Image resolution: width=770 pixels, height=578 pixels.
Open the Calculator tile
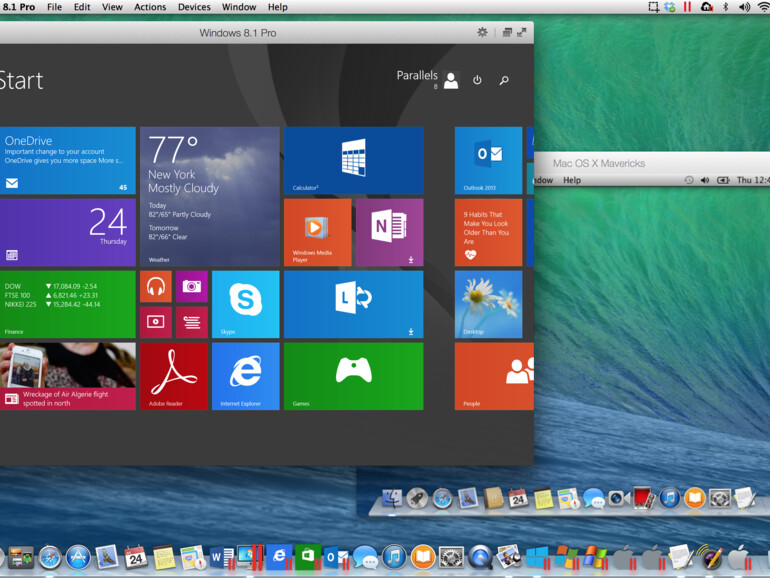click(x=353, y=160)
